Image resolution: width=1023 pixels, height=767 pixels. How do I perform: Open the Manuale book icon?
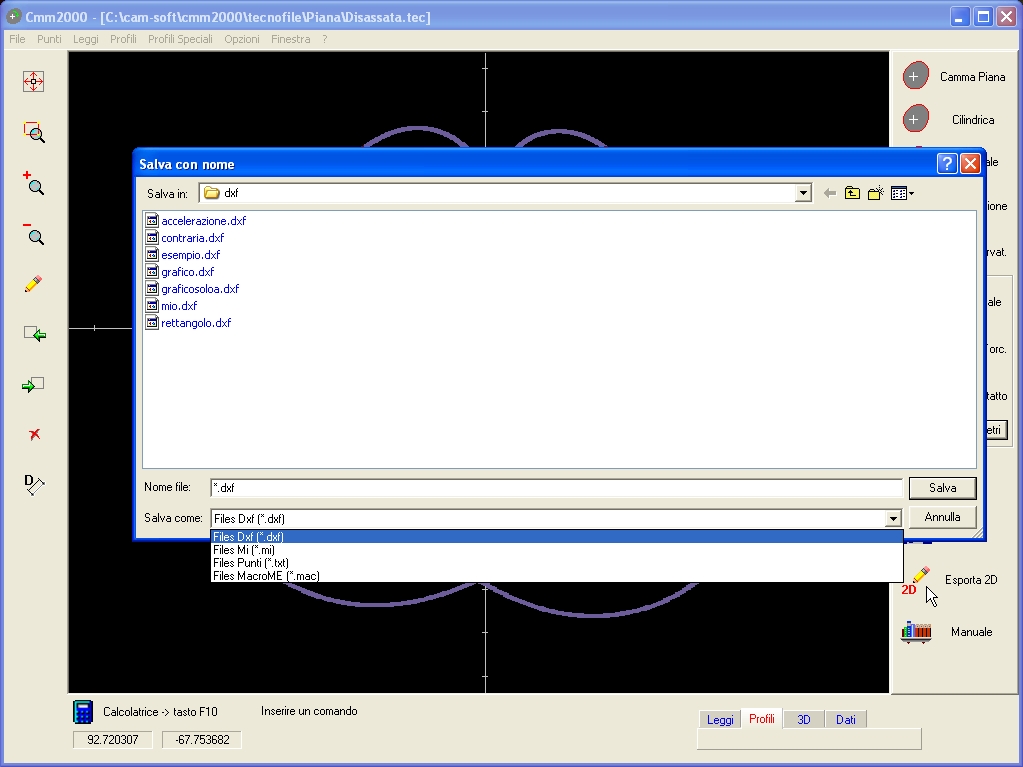tap(916, 632)
